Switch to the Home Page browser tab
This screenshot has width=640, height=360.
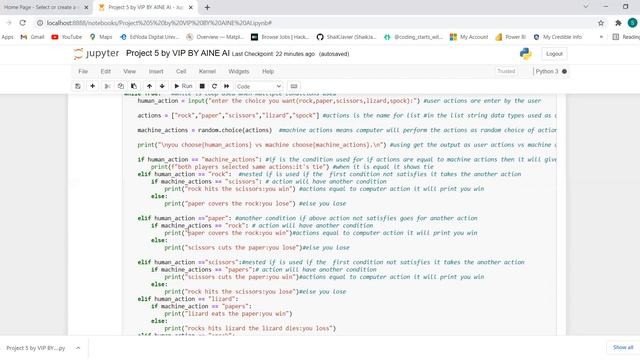click(x=40, y=7)
